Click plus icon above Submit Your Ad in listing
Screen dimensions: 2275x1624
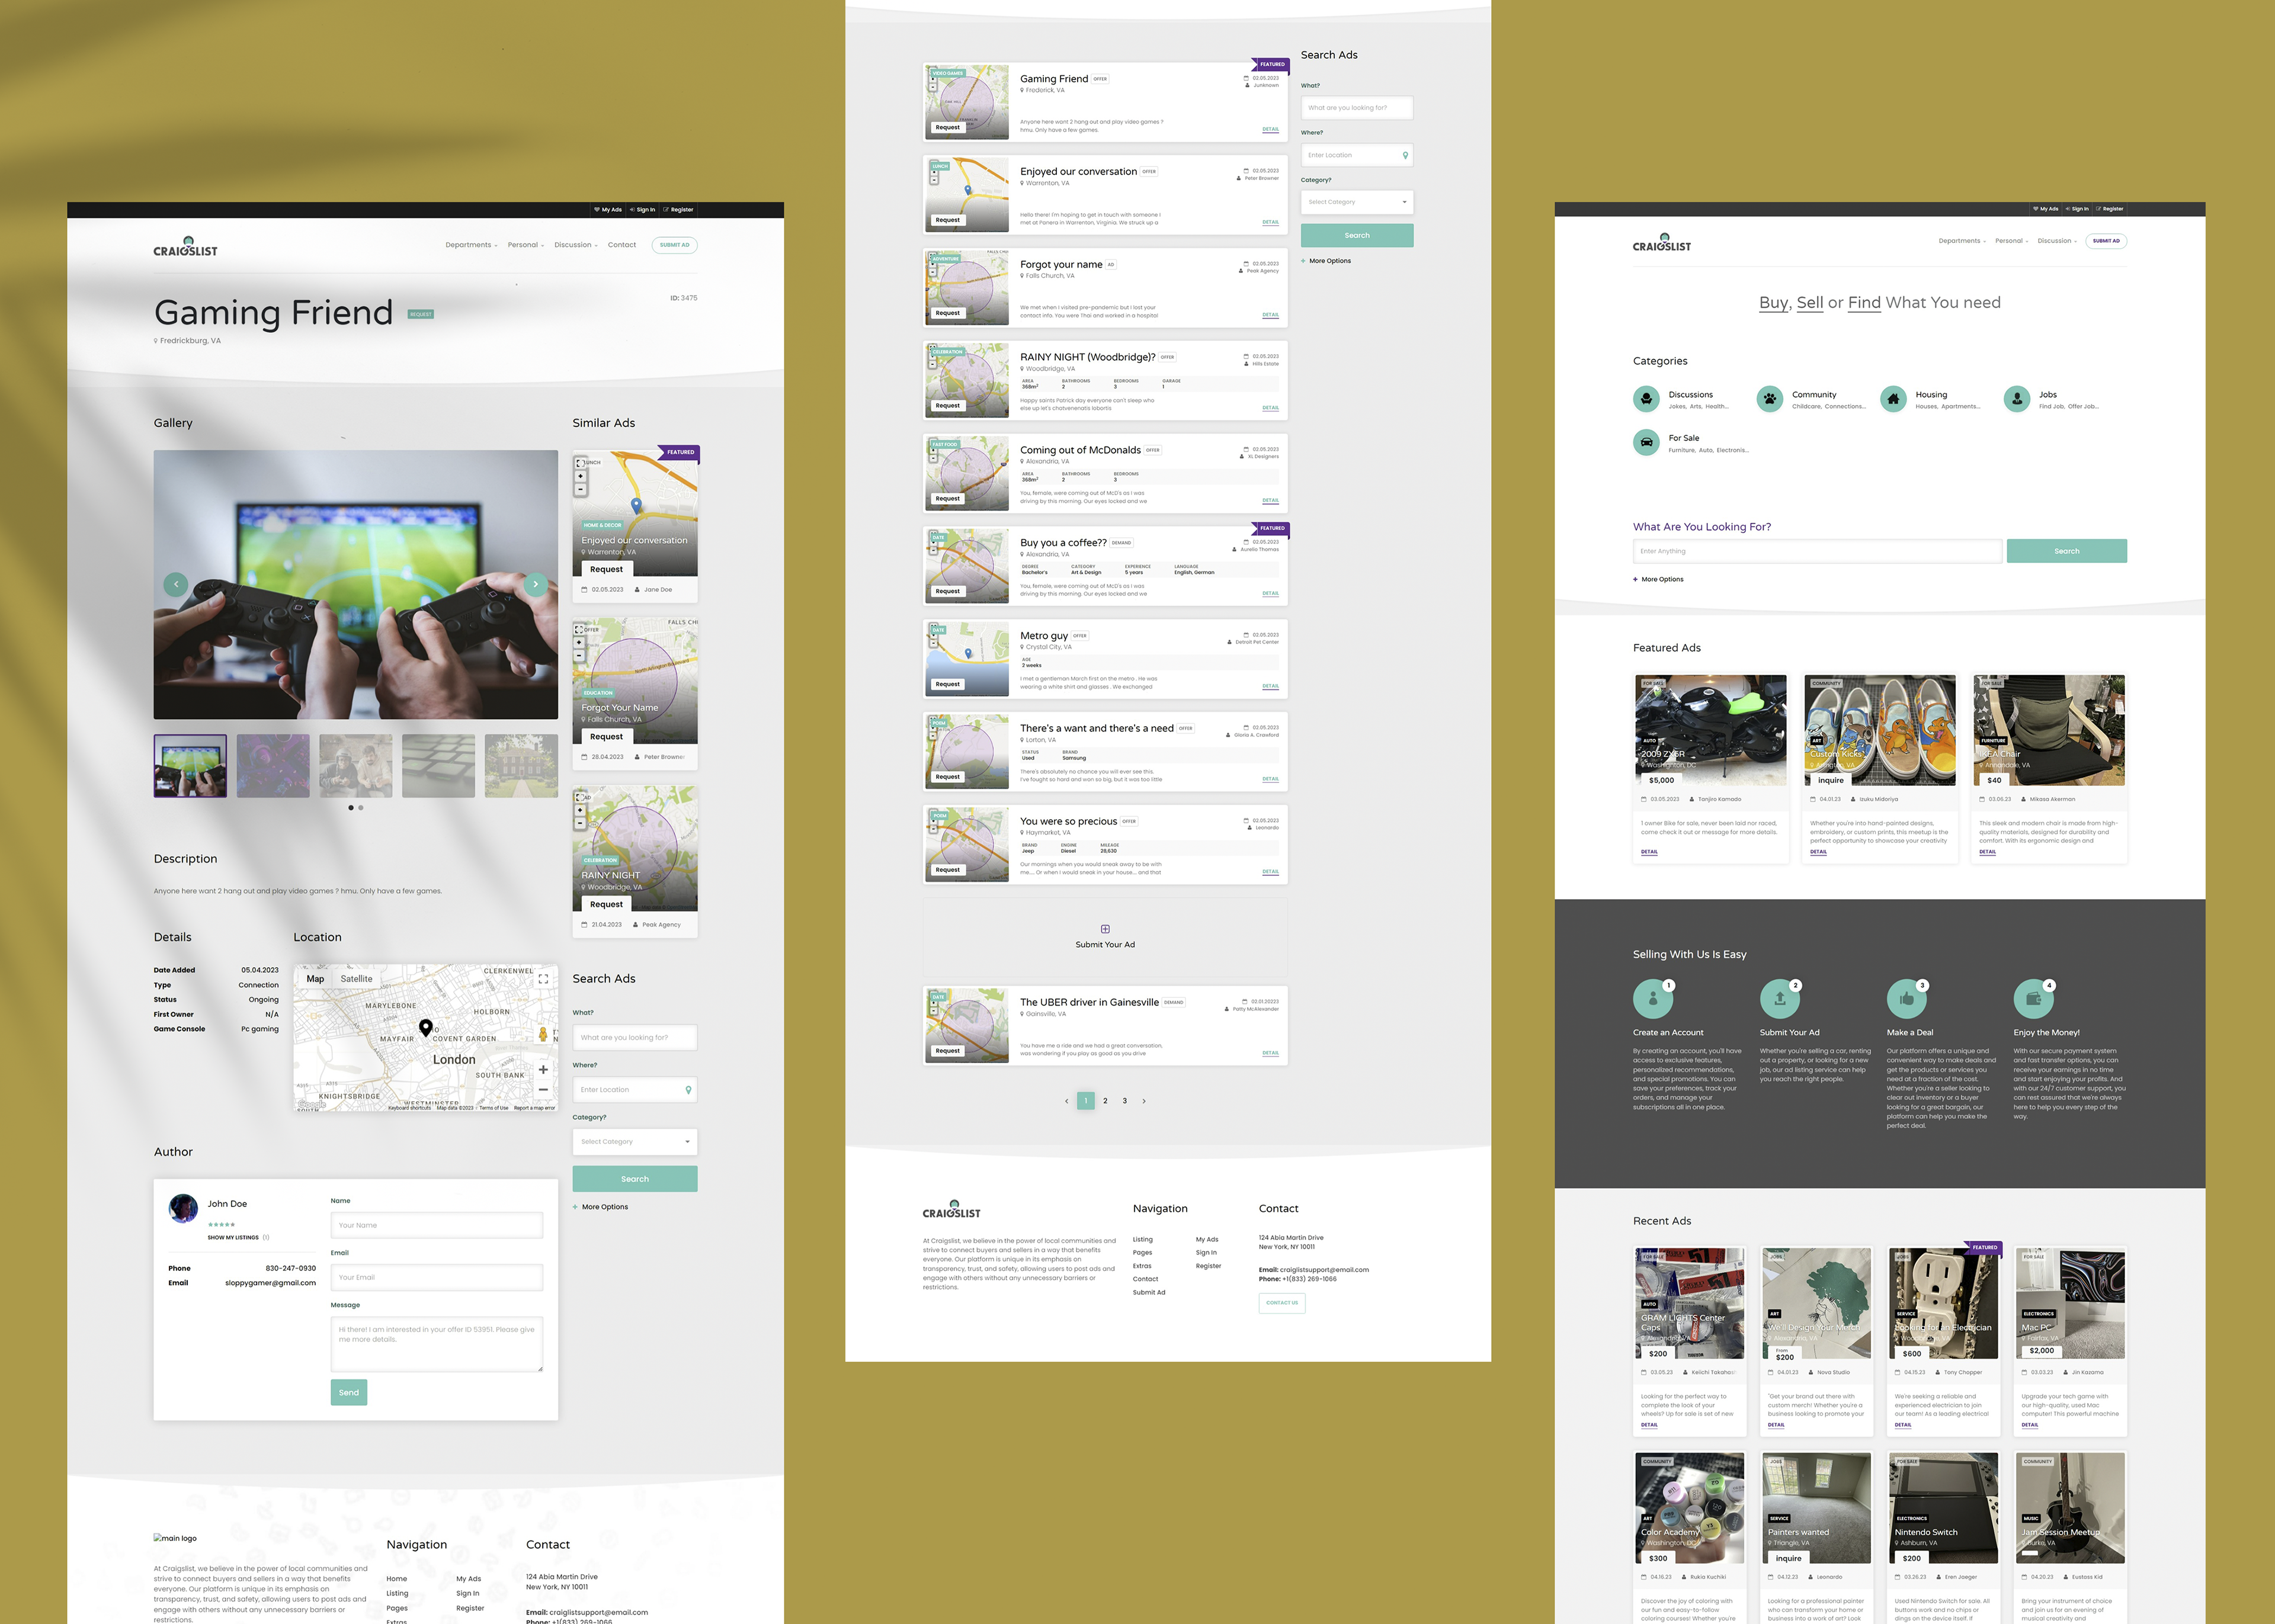point(1105,929)
